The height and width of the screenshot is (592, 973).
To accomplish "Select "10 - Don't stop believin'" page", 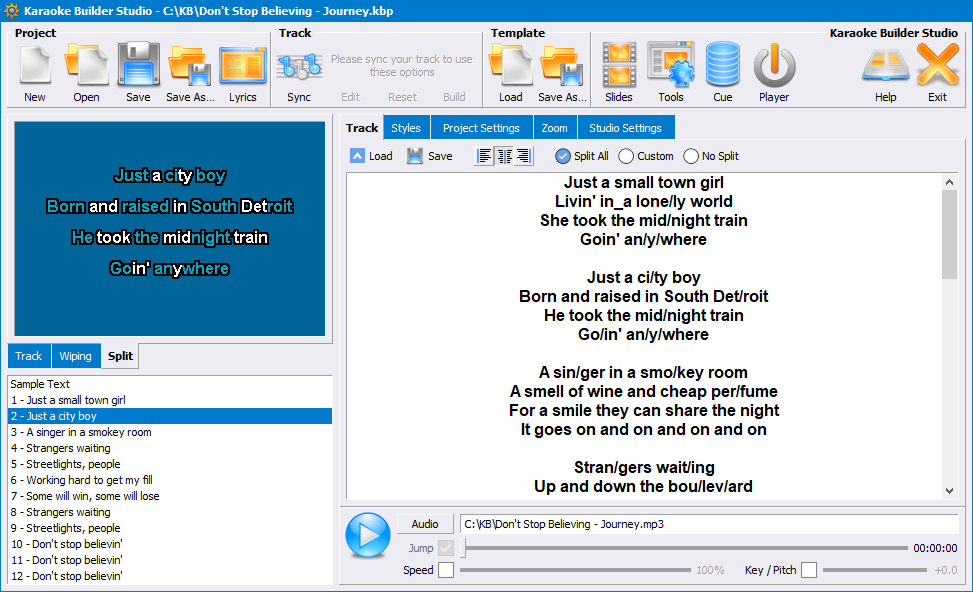I will [x=169, y=544].
